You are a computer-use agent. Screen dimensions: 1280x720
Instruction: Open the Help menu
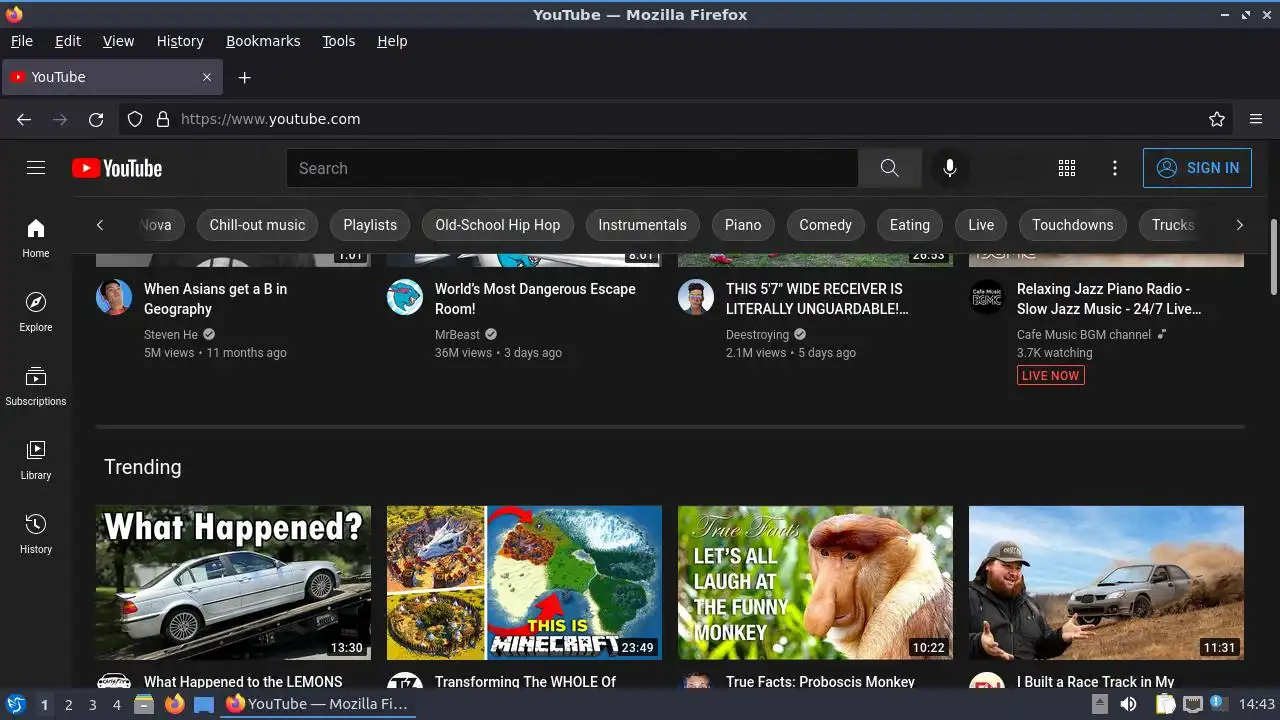pos(392,41)
